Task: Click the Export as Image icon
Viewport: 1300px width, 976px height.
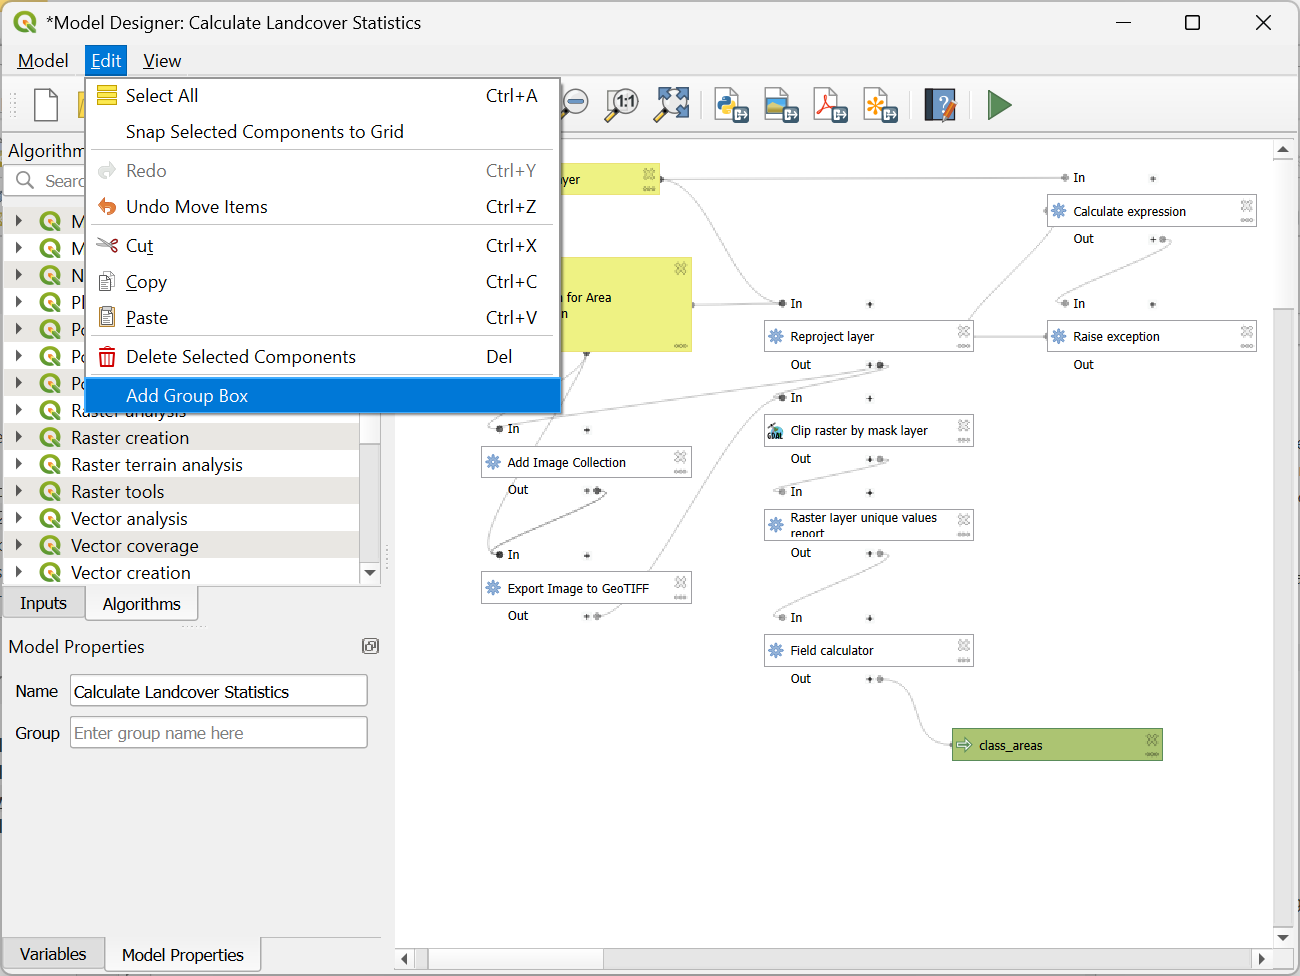Action: pos(781,104)
